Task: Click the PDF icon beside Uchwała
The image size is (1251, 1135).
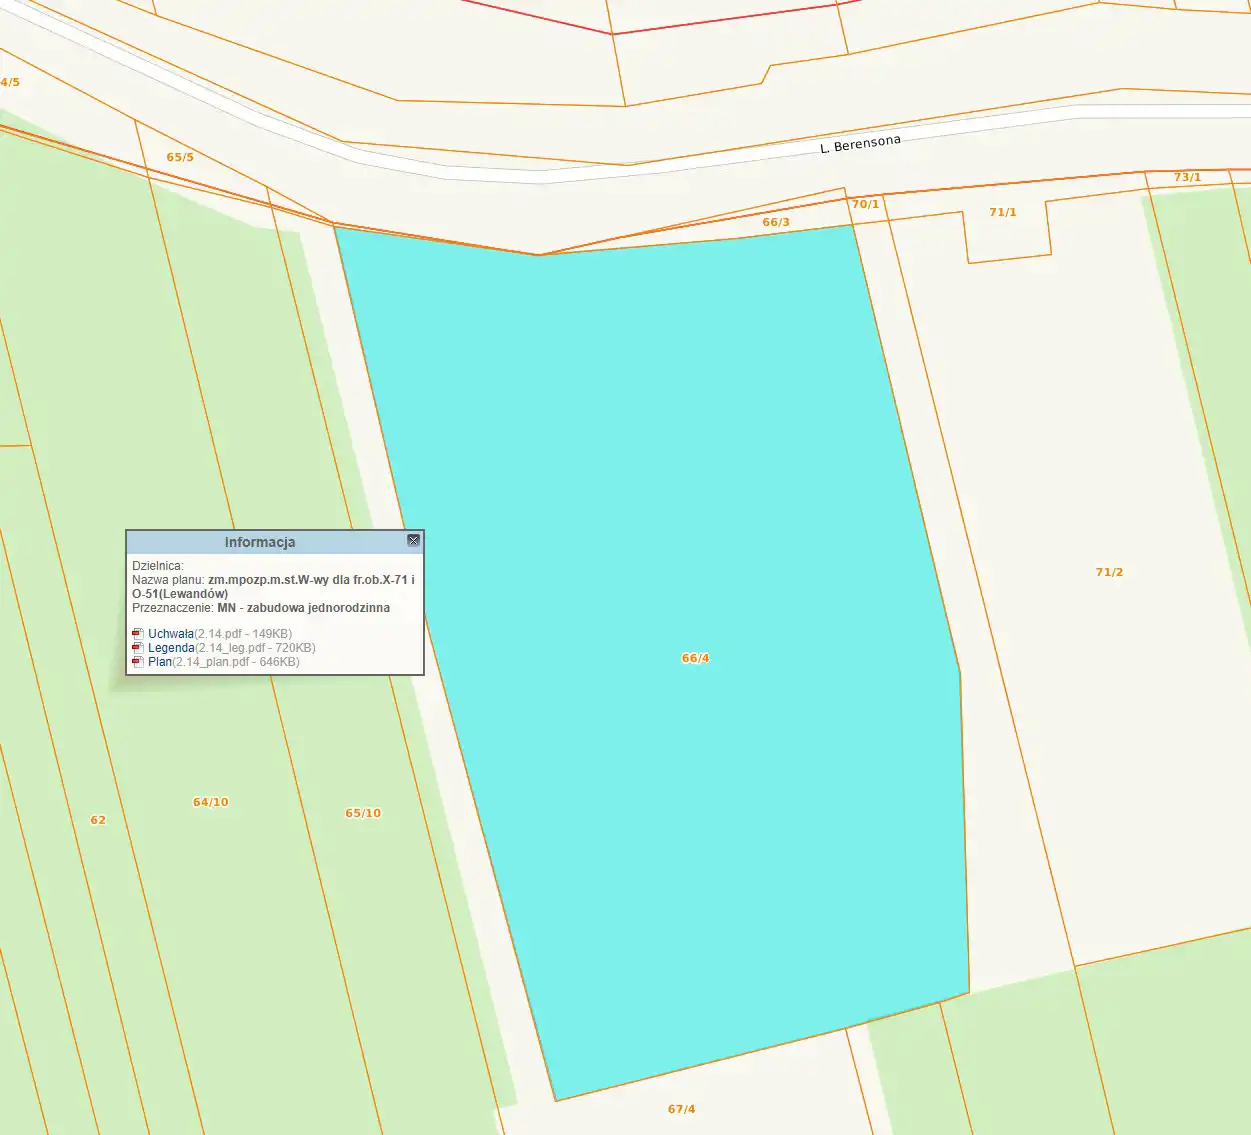Action: tap(138, 634)
